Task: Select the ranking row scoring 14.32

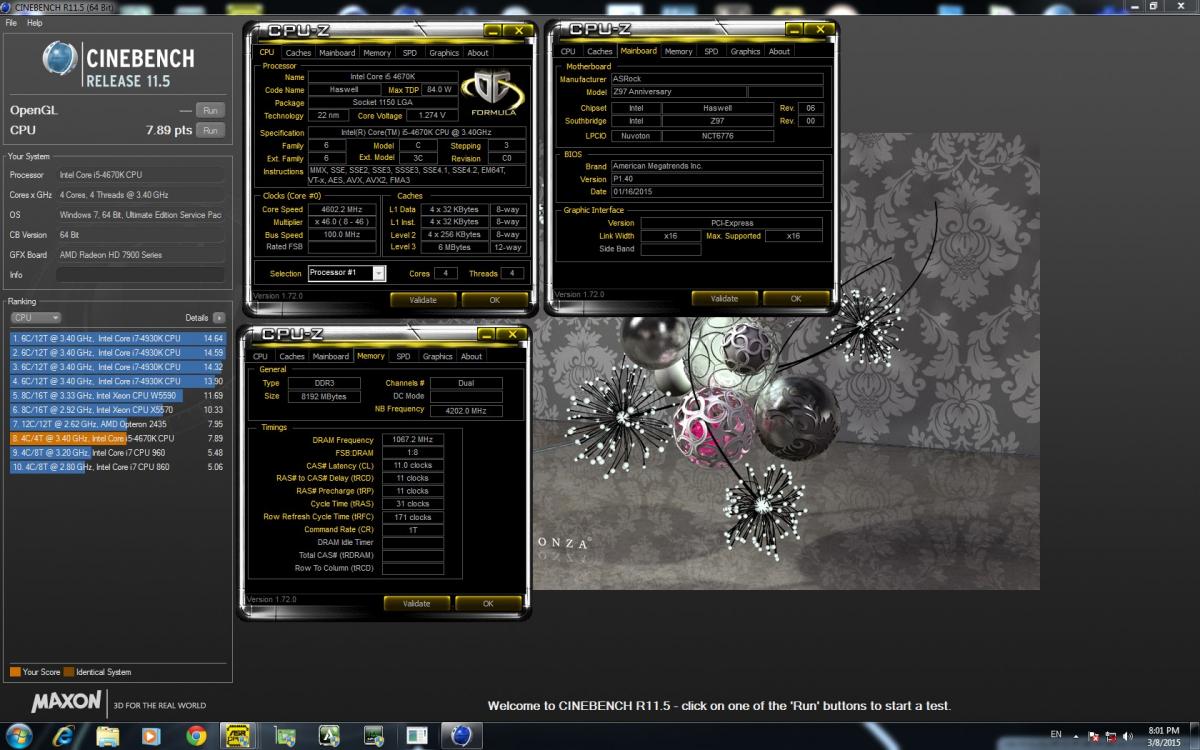Action: pos(118,367)
